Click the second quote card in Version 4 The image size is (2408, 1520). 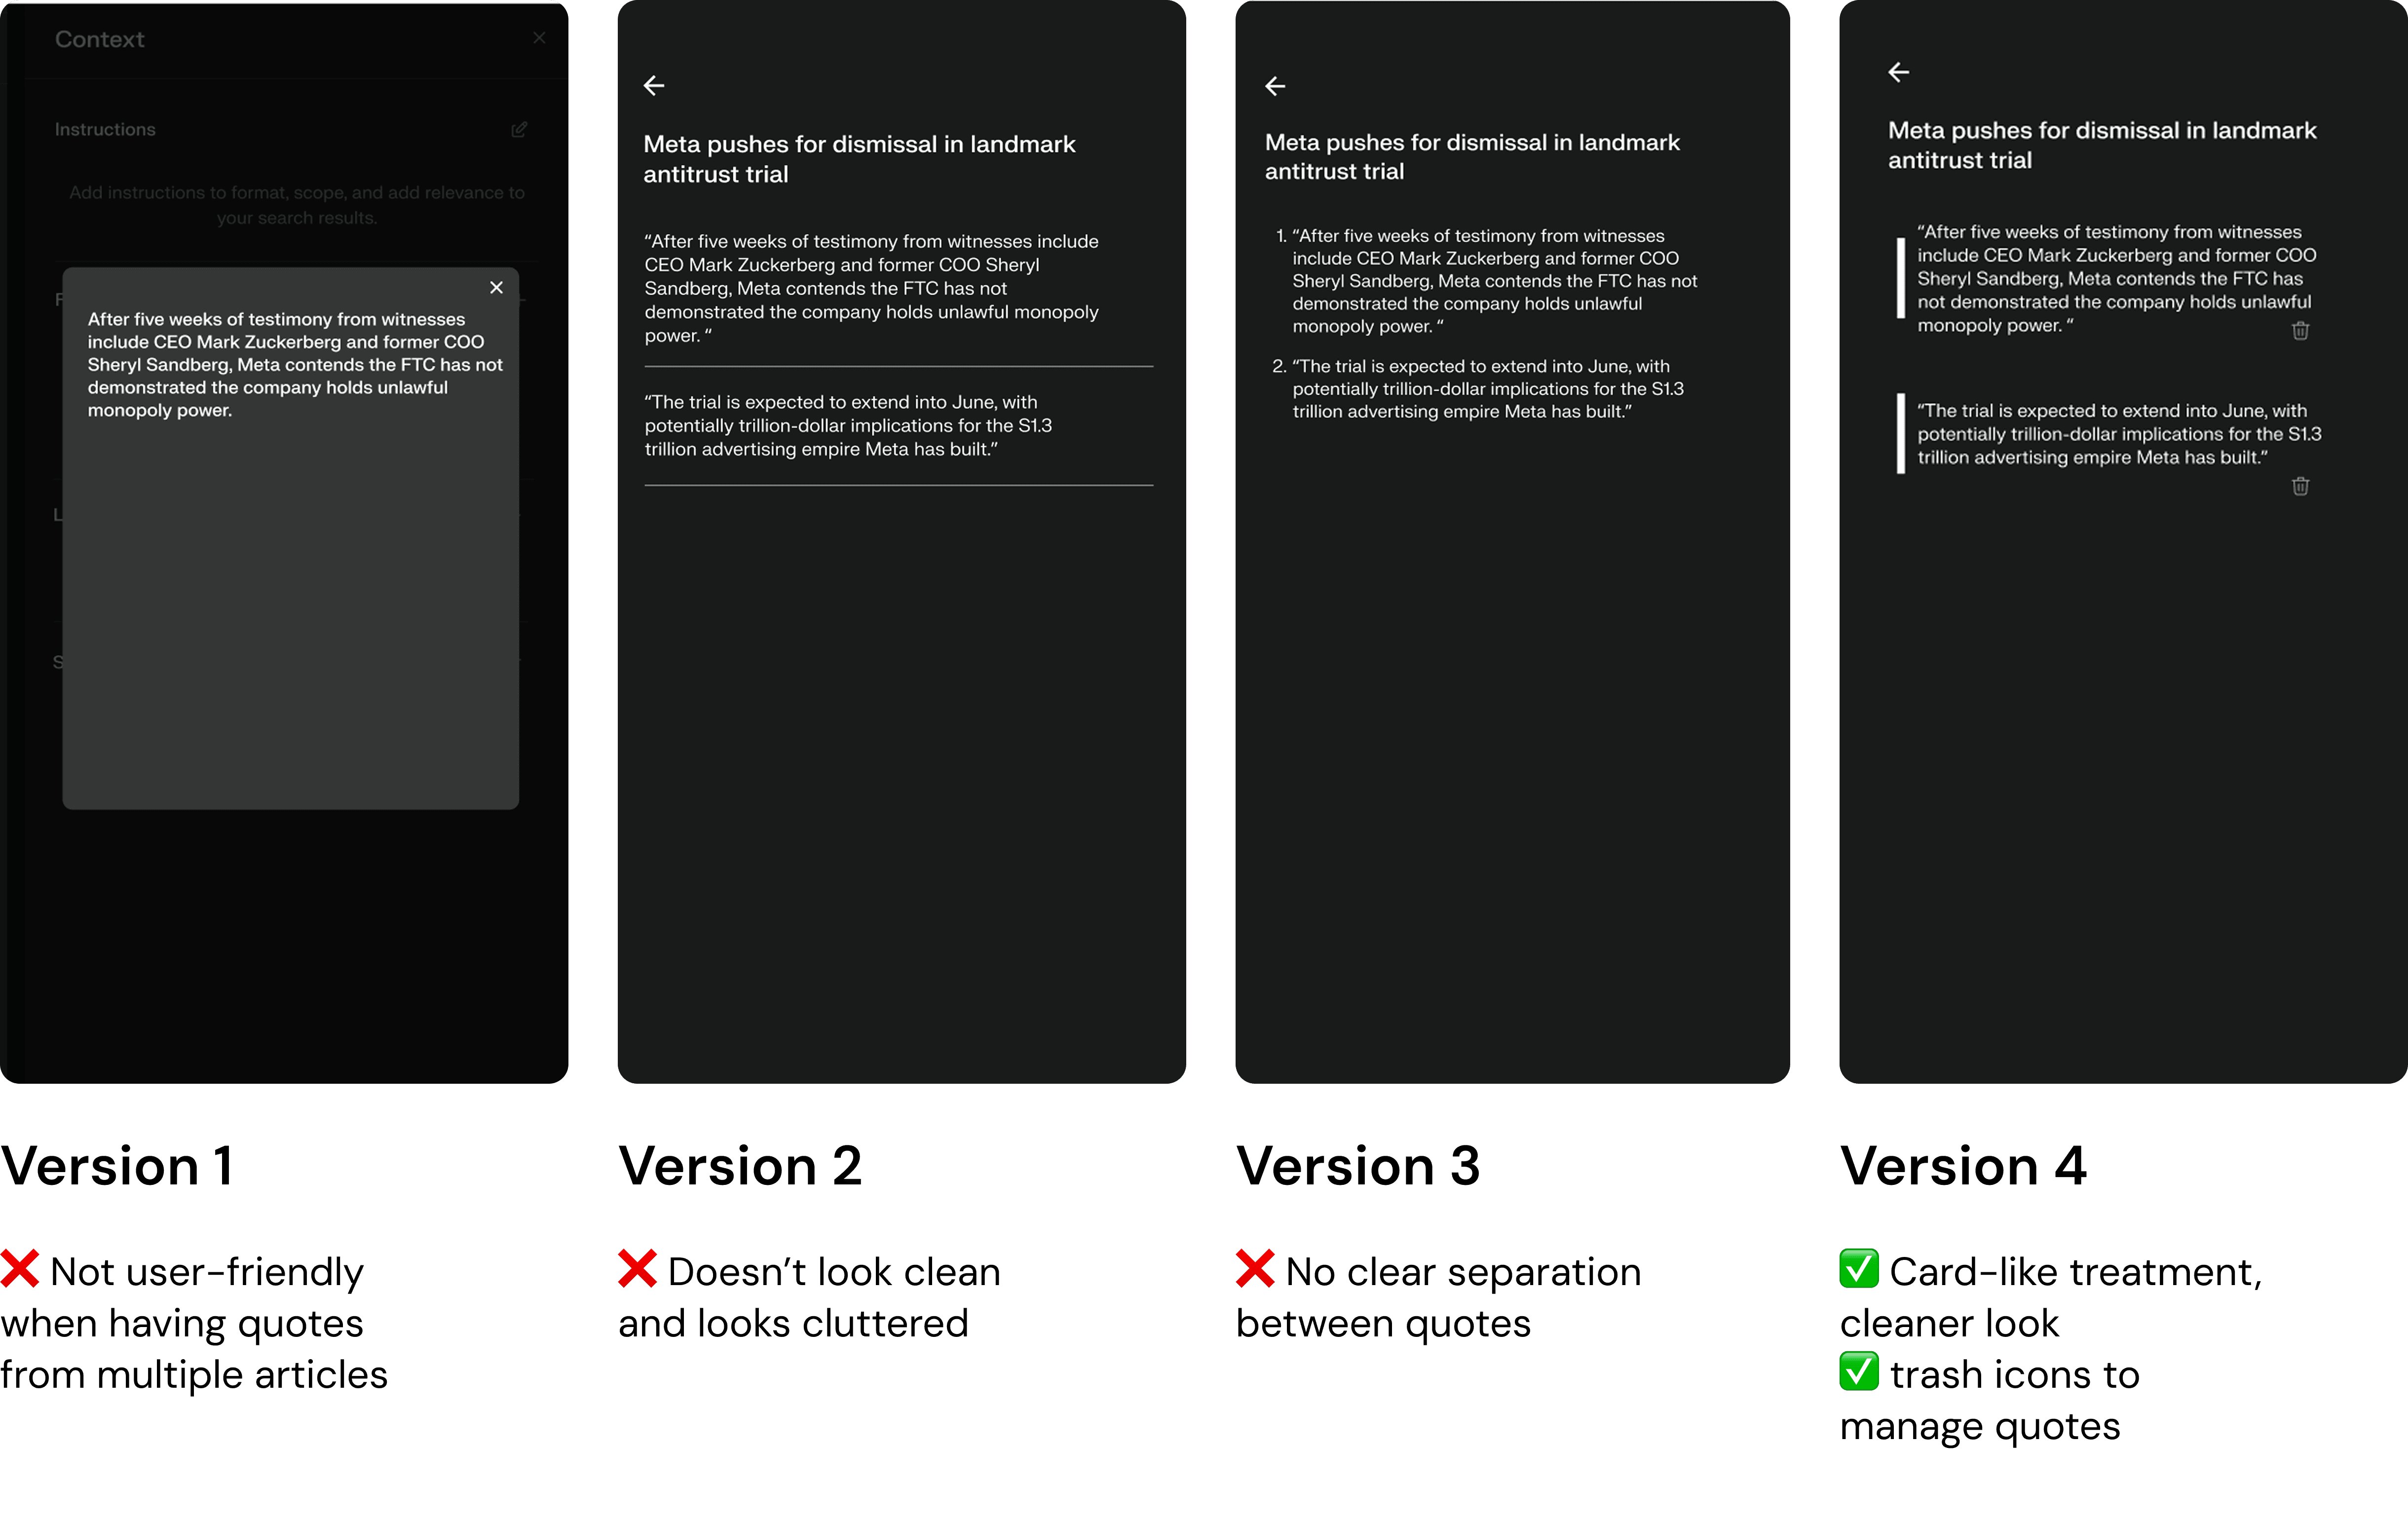(2118, 434)
